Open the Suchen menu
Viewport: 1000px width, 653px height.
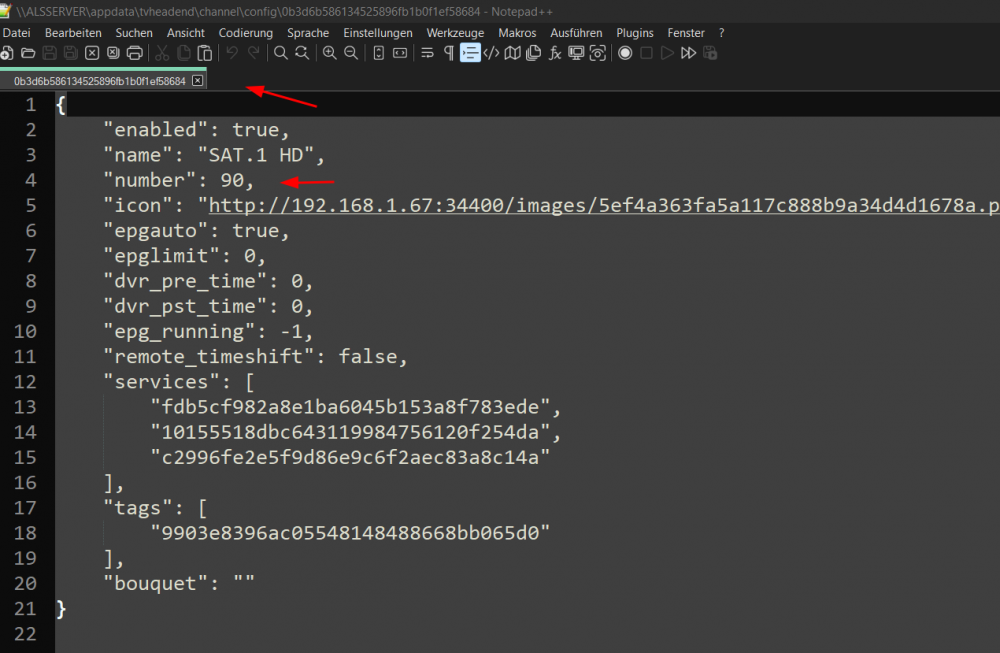pos(134,33)
